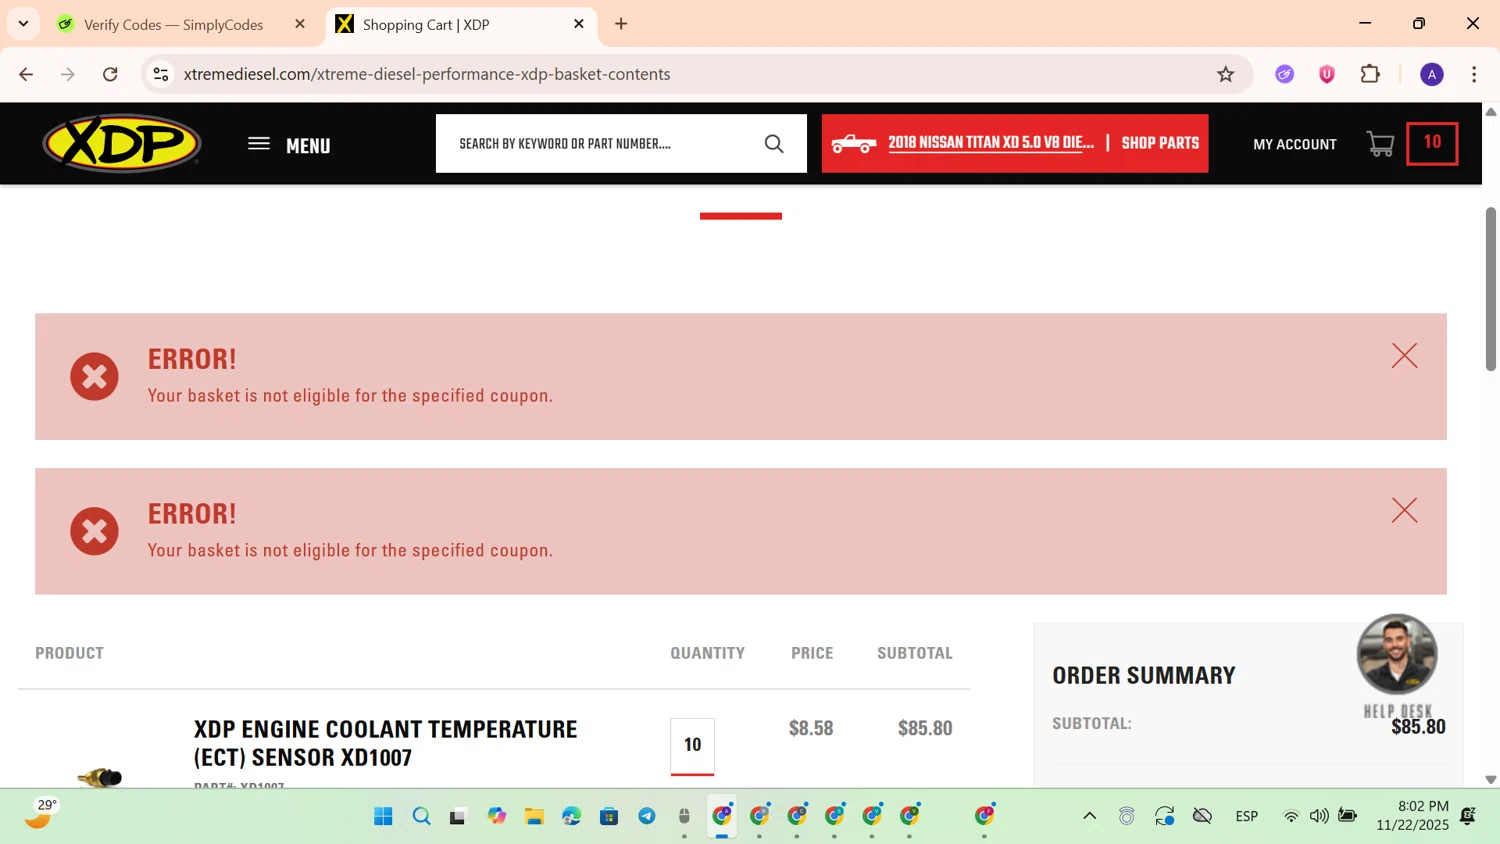
Task: Click the XDP logo in header
Action: click(122, 143)
